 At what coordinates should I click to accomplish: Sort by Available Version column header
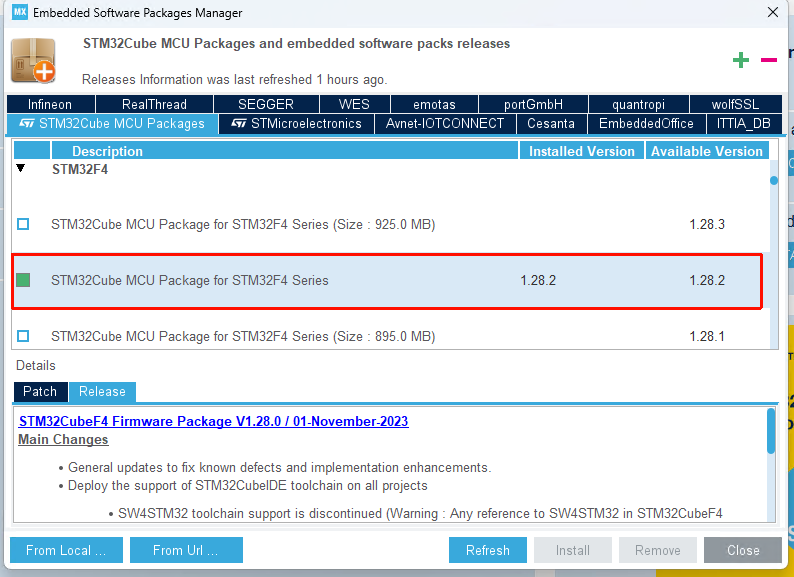(706, 151)
